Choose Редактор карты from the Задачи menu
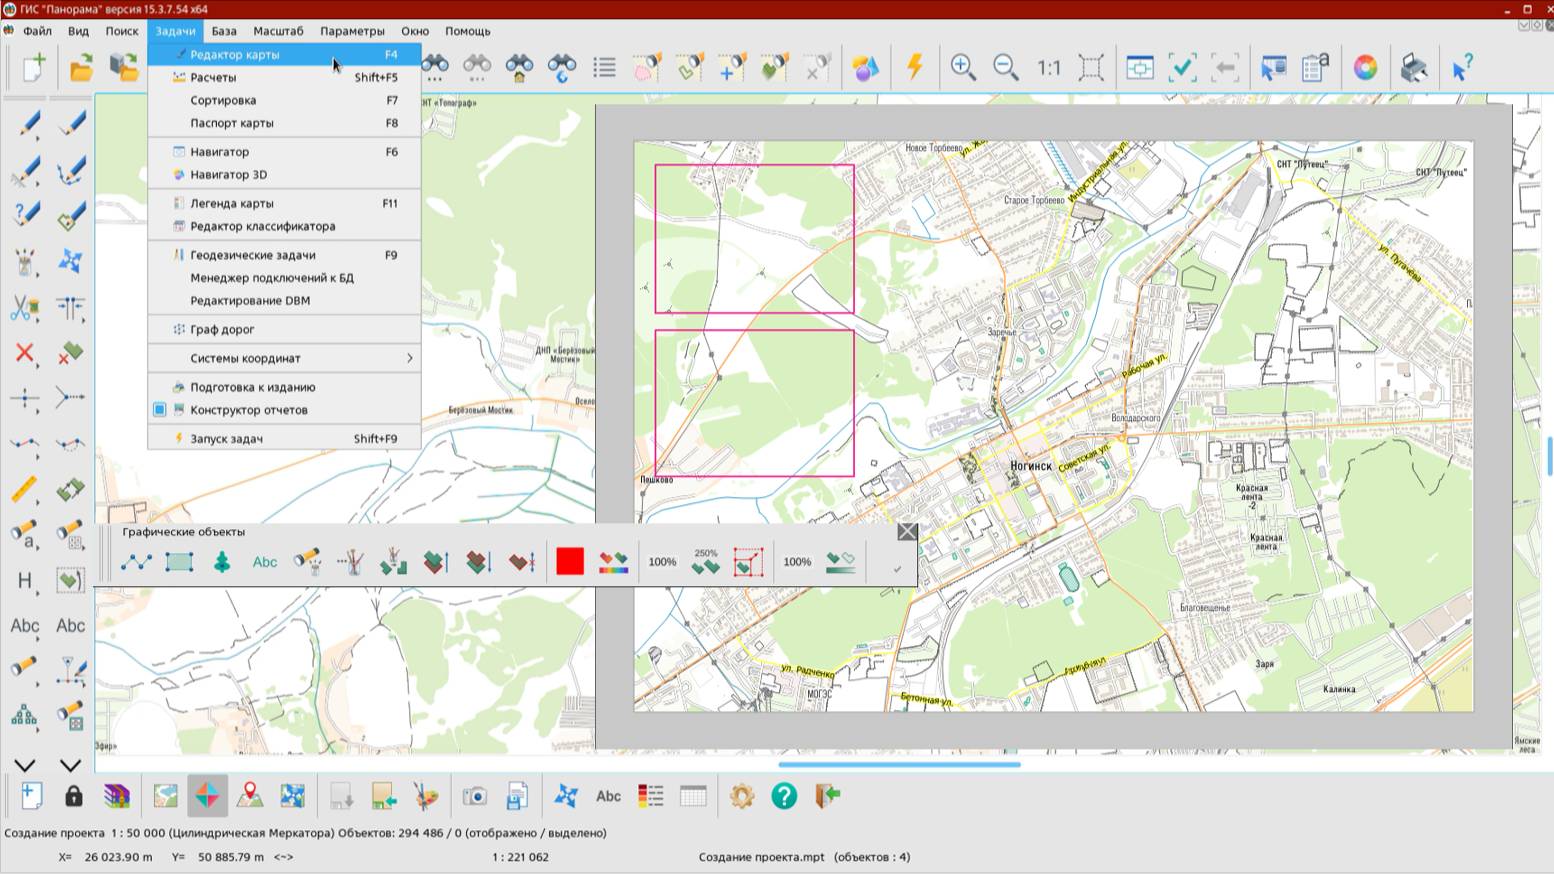Viewport: 1554px width, 874px height. click(235, 55)
